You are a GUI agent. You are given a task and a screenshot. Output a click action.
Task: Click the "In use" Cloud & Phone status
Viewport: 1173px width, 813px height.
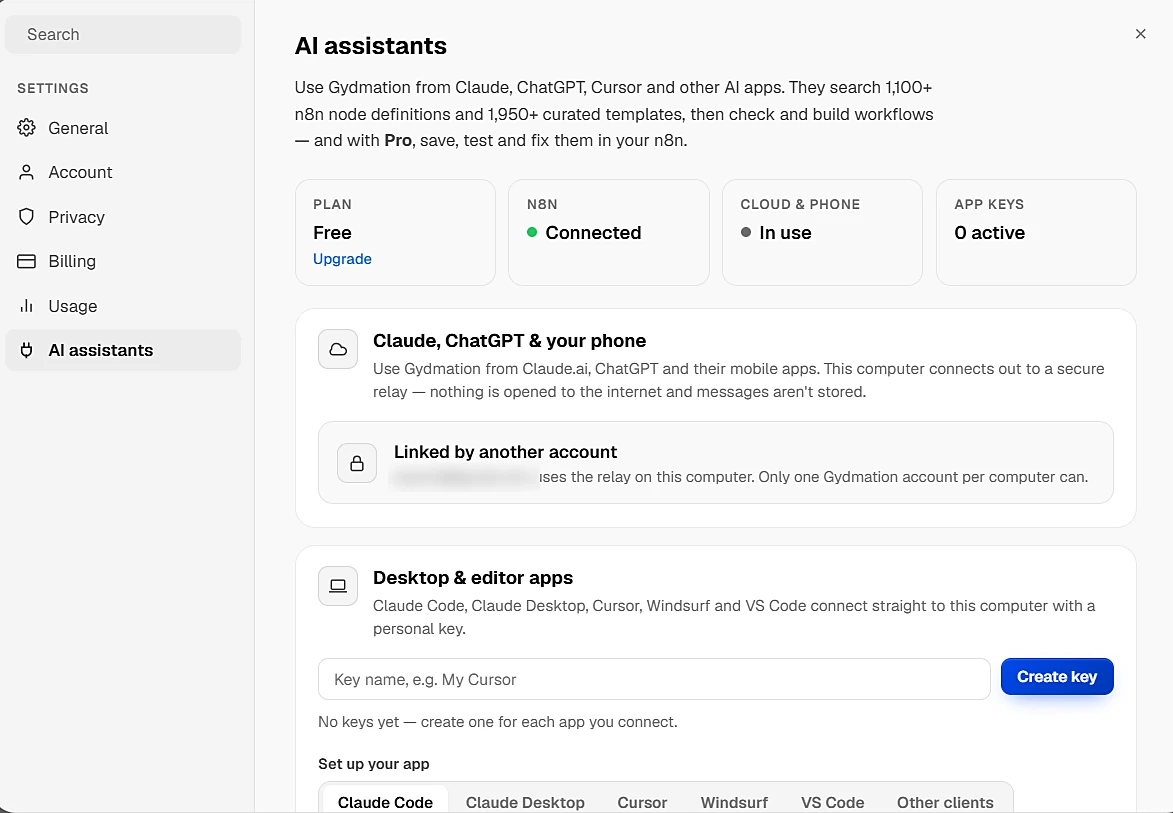785,233
